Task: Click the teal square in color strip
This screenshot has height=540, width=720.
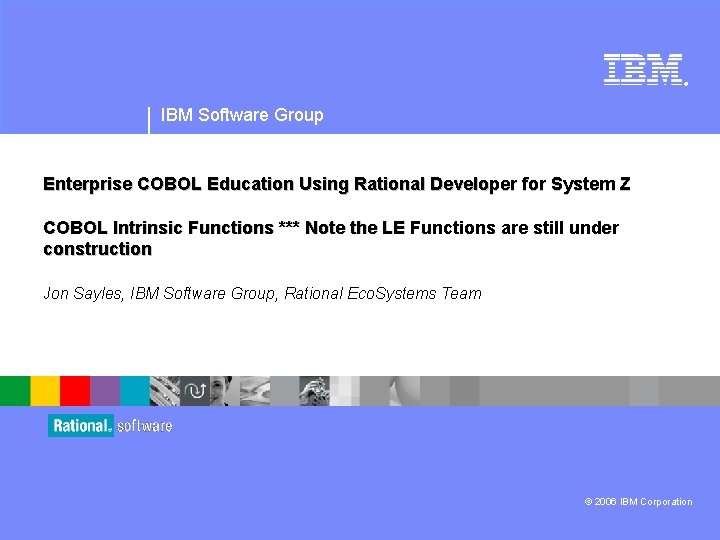Action: (135, 391)
